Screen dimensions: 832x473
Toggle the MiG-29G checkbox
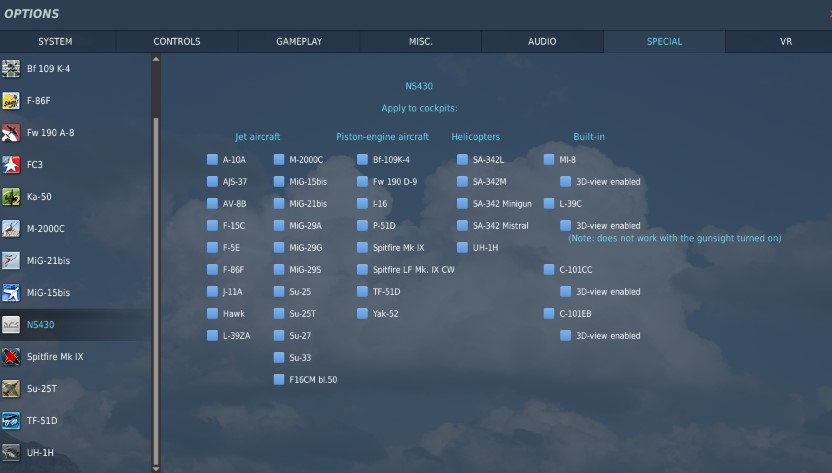(x=279, y=247)
